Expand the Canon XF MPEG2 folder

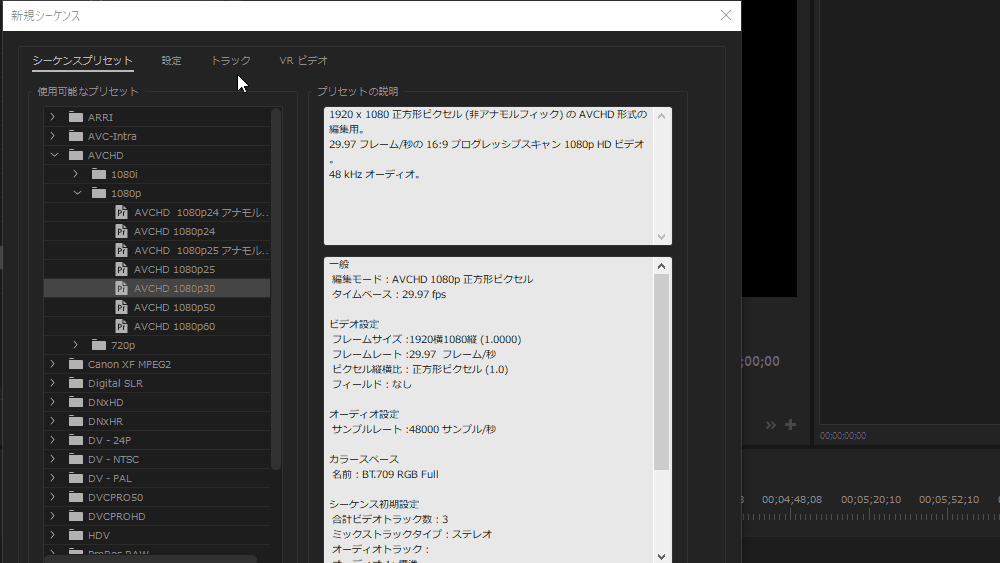(53, 364)
